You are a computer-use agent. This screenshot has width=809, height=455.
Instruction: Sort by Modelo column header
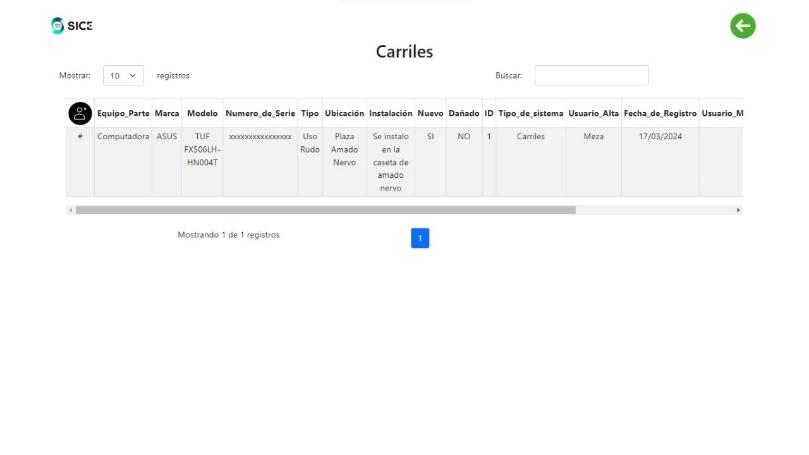(202, 113)
